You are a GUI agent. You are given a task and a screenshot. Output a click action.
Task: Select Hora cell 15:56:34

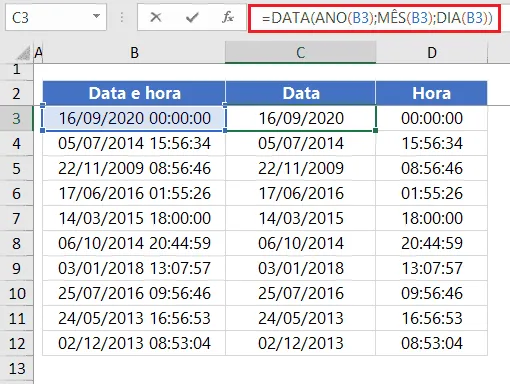click(432, 143)
